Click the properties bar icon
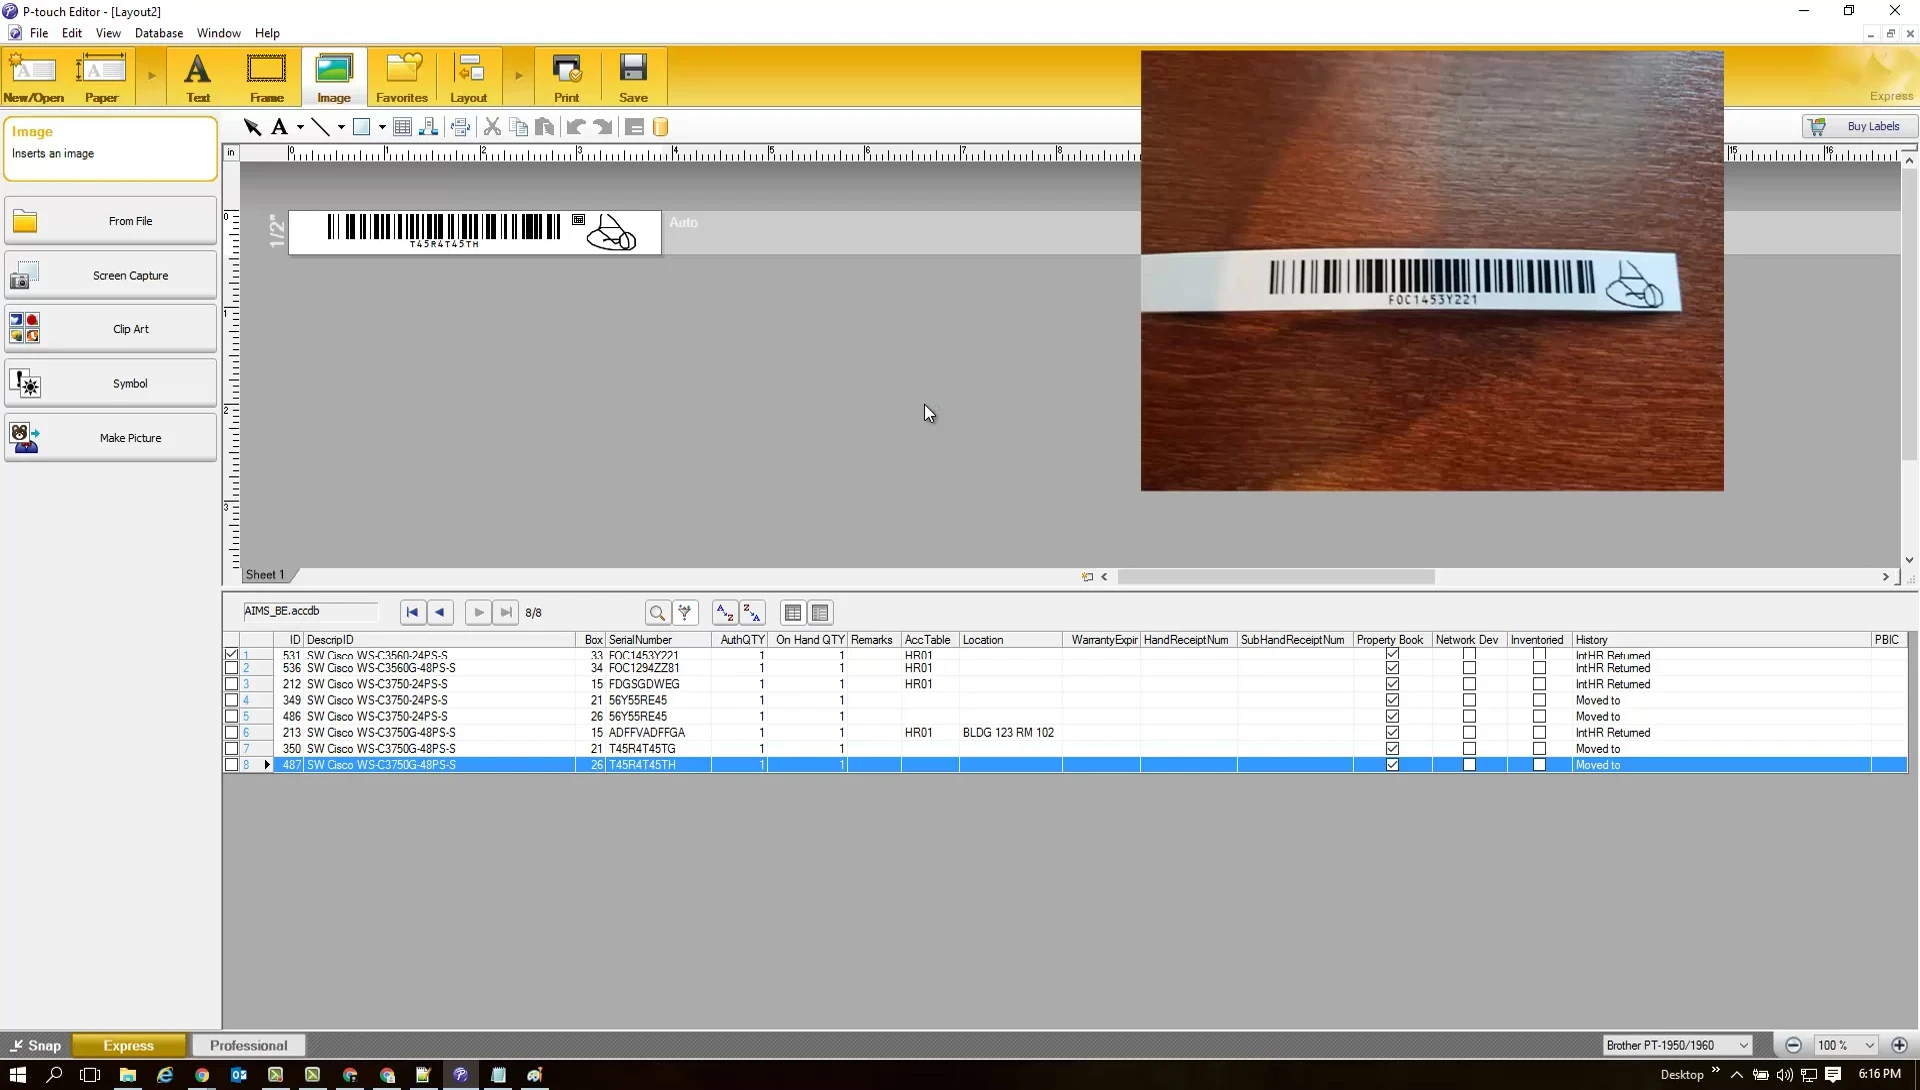This screenshot has width=1920, height=1090. pyautogui.click(x=634, y=127)
